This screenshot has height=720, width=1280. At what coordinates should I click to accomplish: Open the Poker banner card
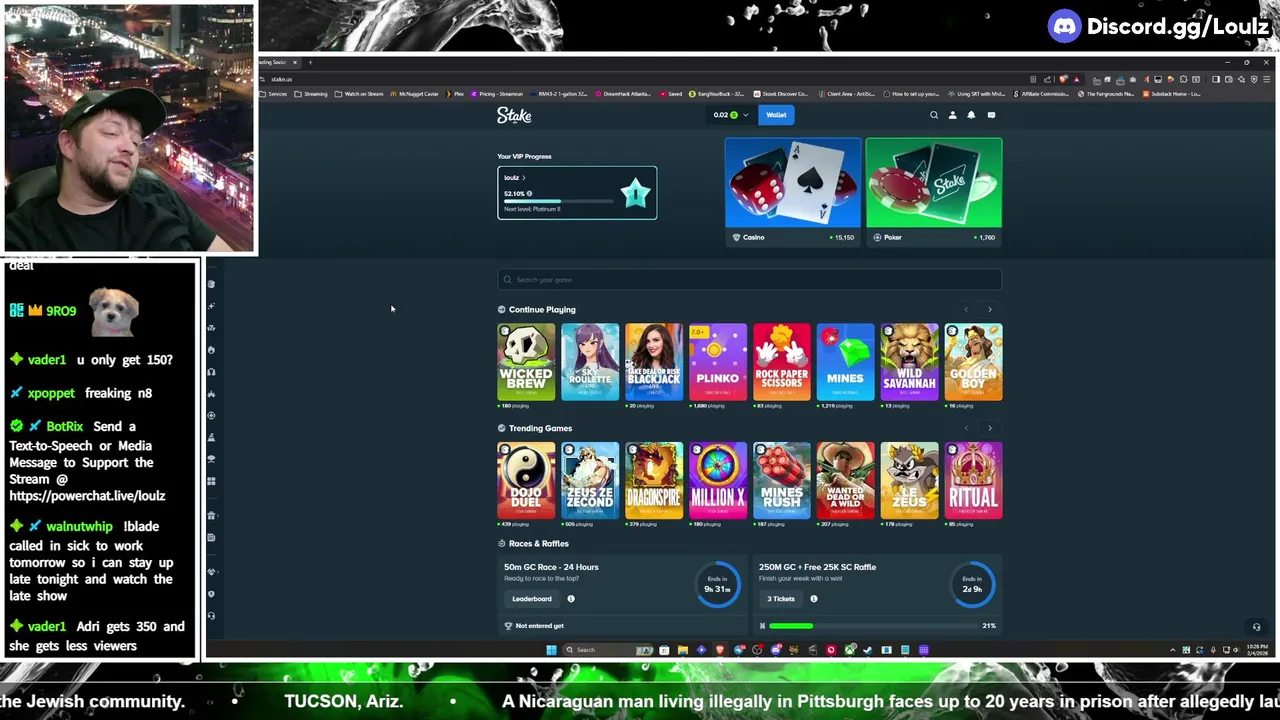click(x=934, y=191)
